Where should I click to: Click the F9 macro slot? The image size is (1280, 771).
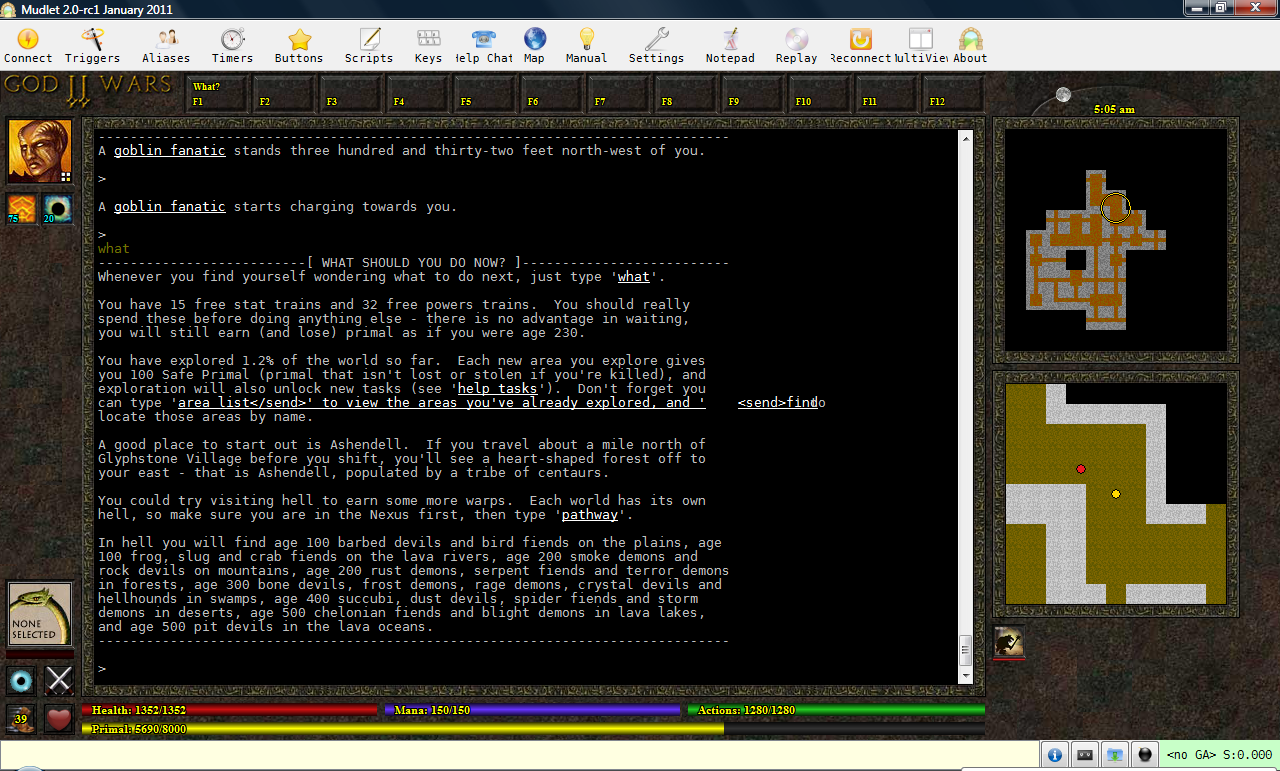point(753,94)
